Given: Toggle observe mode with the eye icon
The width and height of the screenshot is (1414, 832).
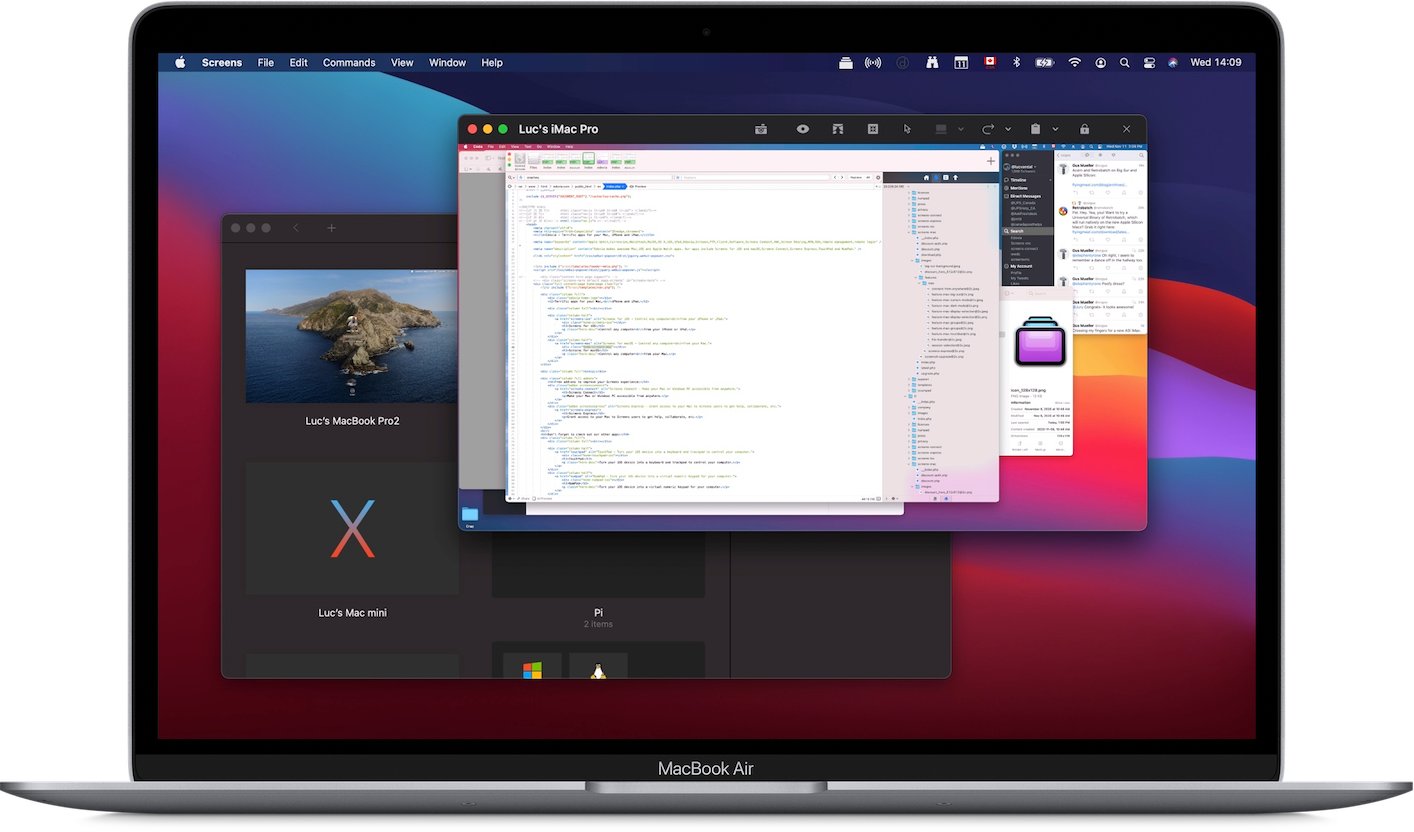Looking at the screenshot, I should point(802,129).
